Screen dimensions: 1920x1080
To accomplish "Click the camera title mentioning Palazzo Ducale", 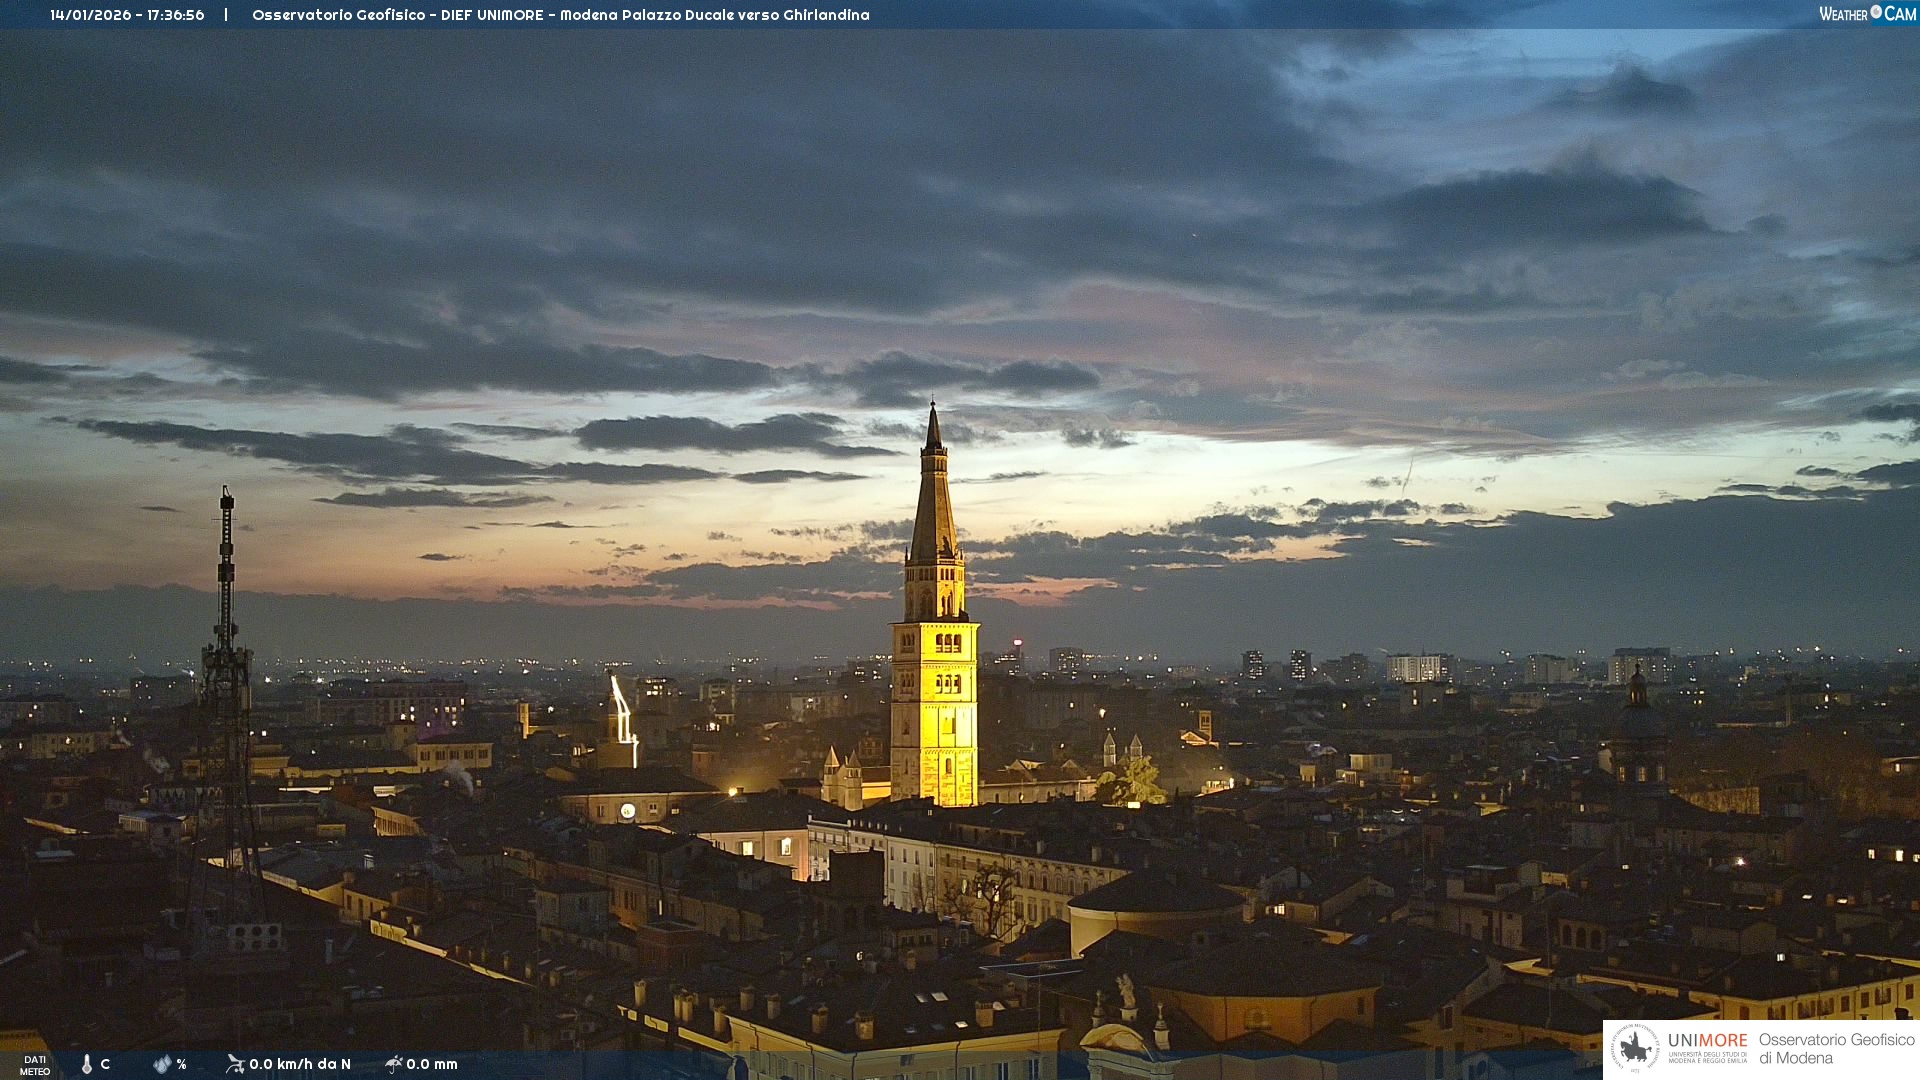I will [x=560, y=15].
